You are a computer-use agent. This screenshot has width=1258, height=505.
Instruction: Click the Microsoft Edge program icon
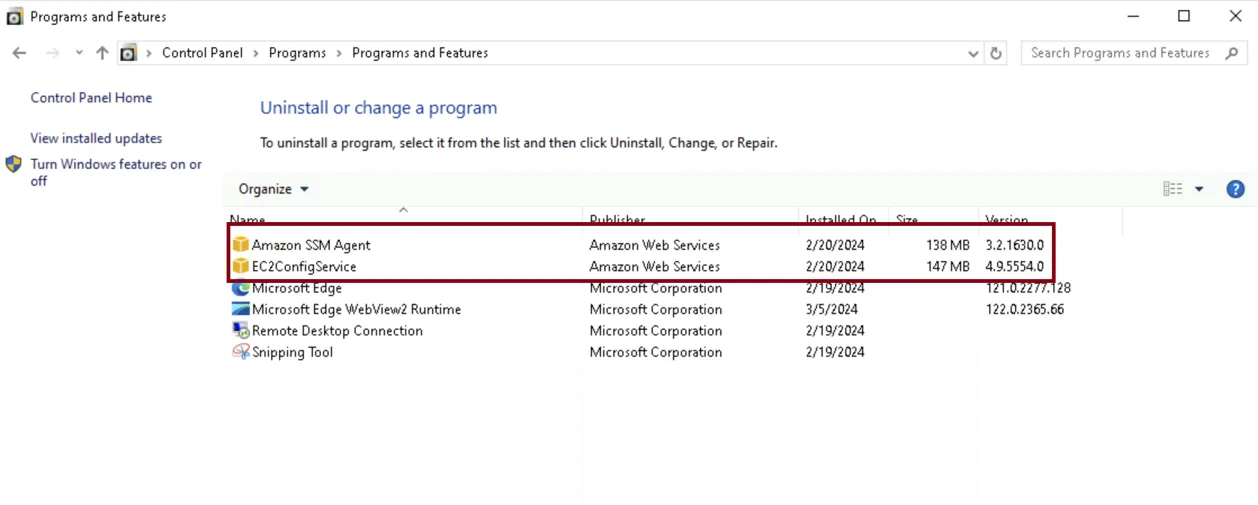pos(240,288)
